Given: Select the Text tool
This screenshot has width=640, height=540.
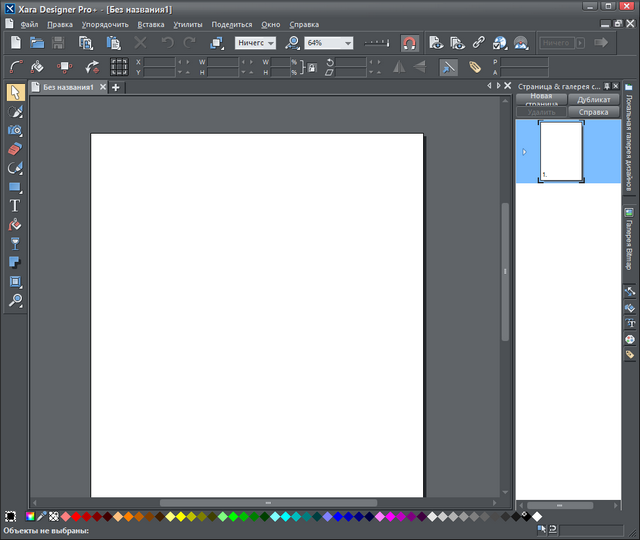Looking at the screenshot, I should (x=15, y=206).
